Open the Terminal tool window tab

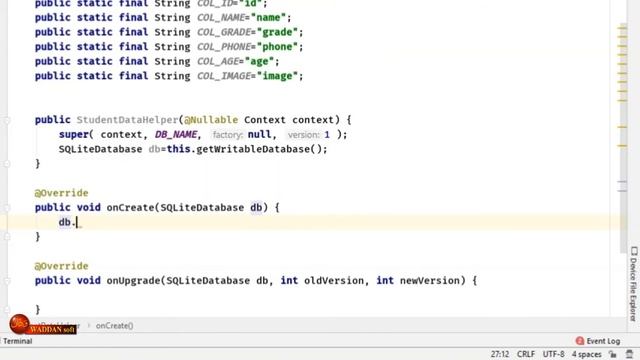(x=17, y=341)
